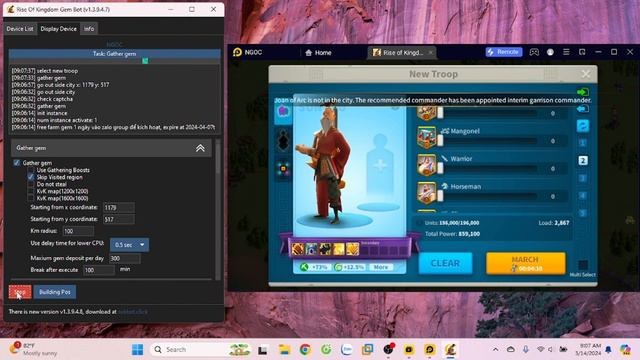Click the Km radius input field
Screen dimensions: 640x360
tap(78, 231)
